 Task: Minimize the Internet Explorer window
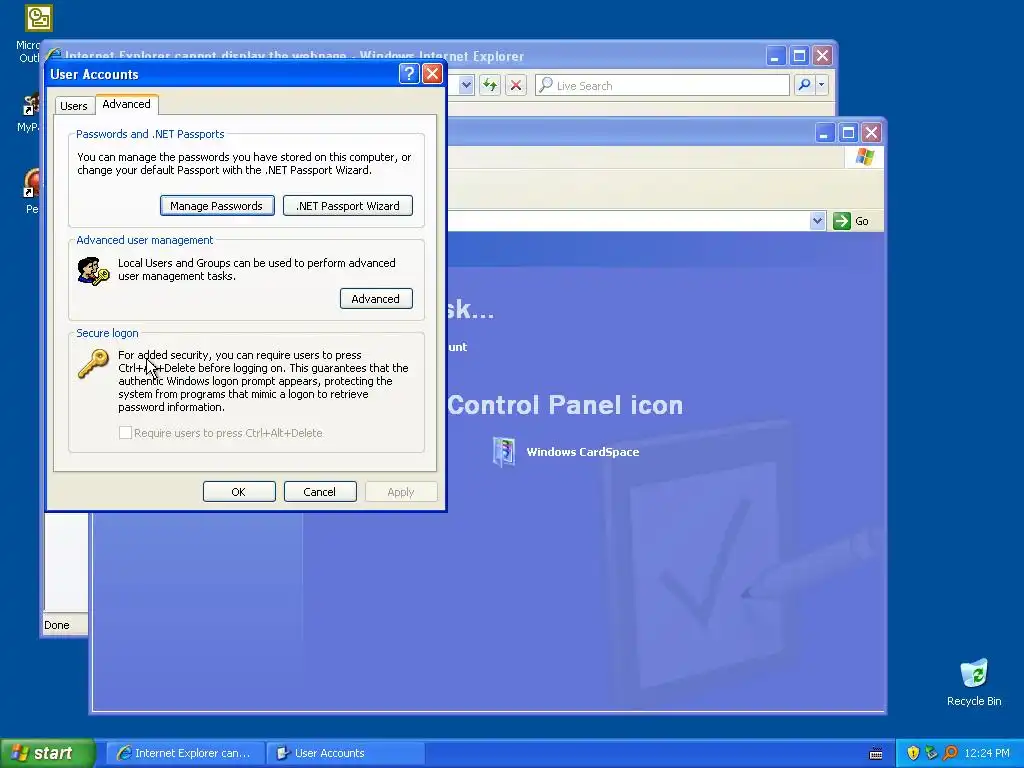coord(775,56)
